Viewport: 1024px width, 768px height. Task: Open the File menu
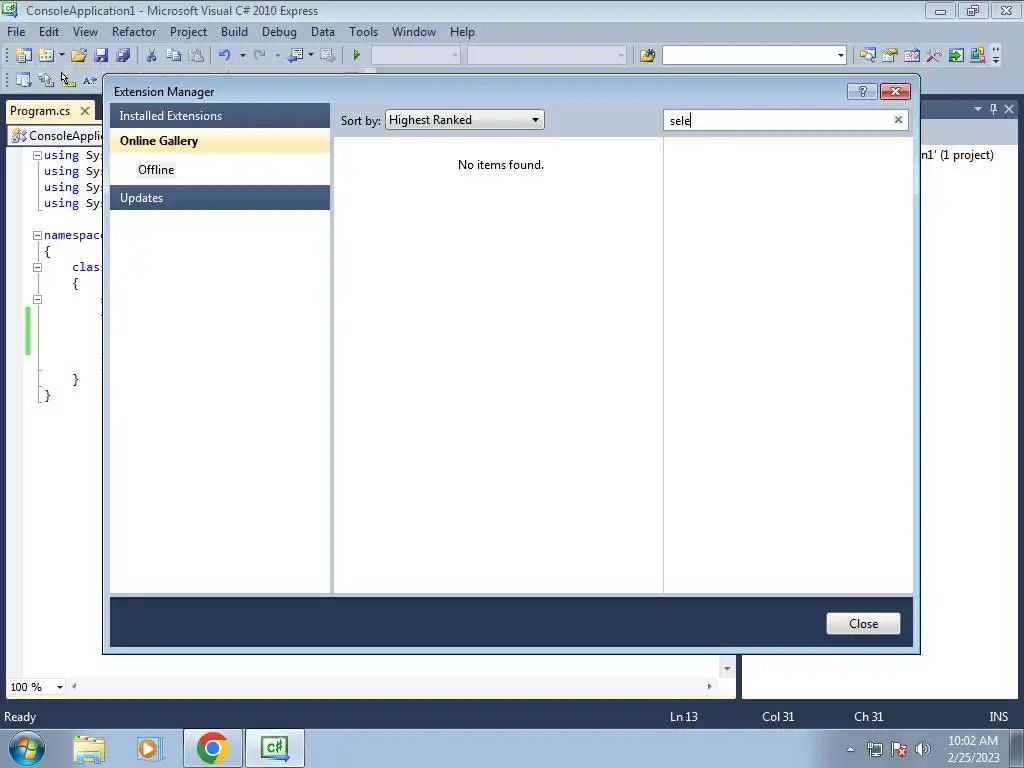pyautogui.click(x=16, y=32)
